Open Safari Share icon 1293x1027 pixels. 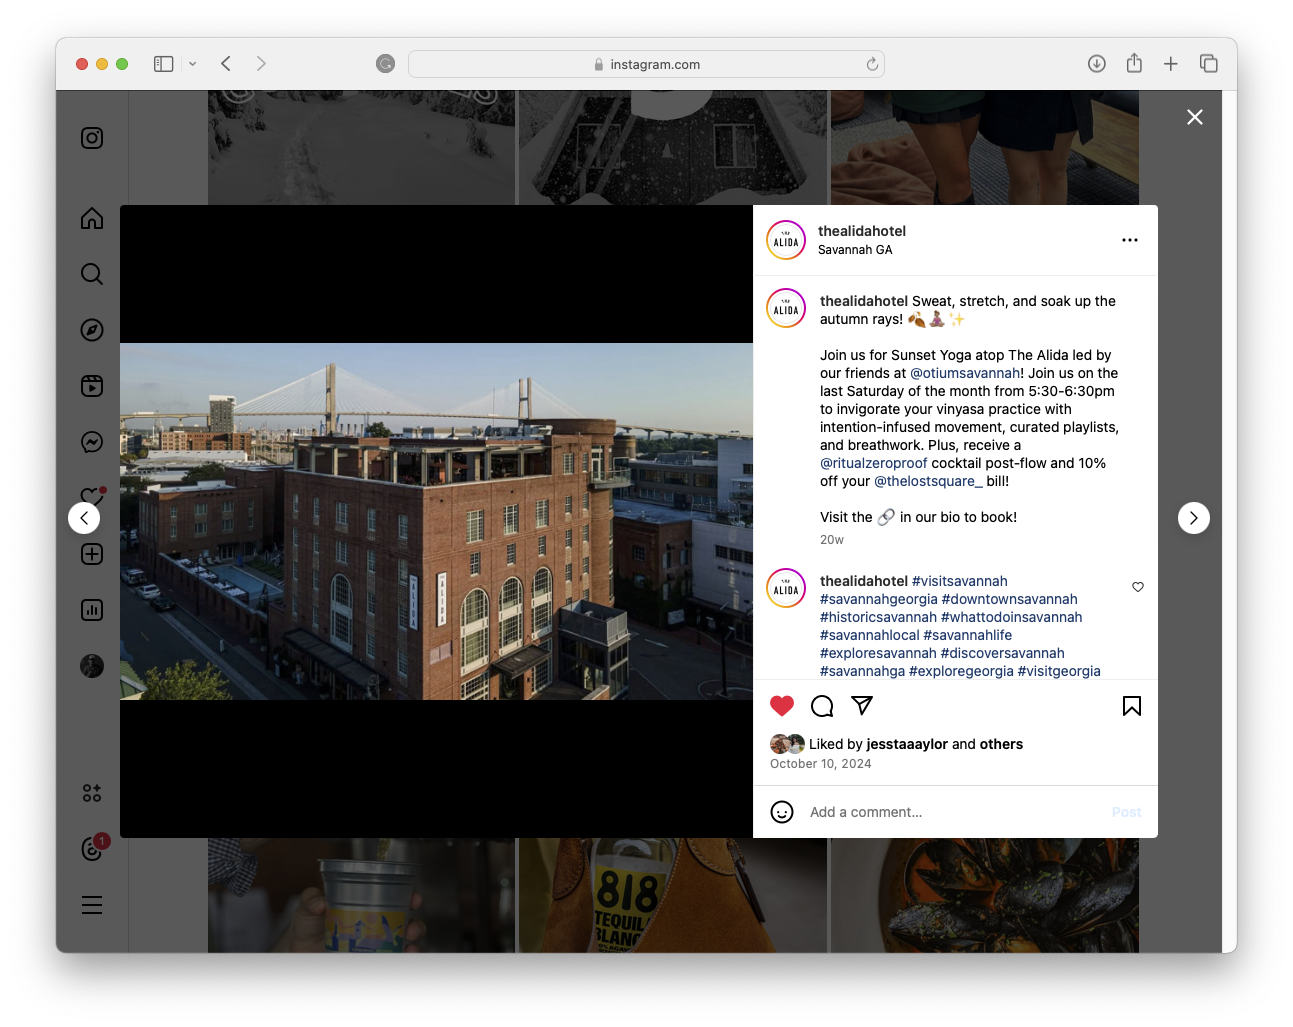pos(1134,63)
